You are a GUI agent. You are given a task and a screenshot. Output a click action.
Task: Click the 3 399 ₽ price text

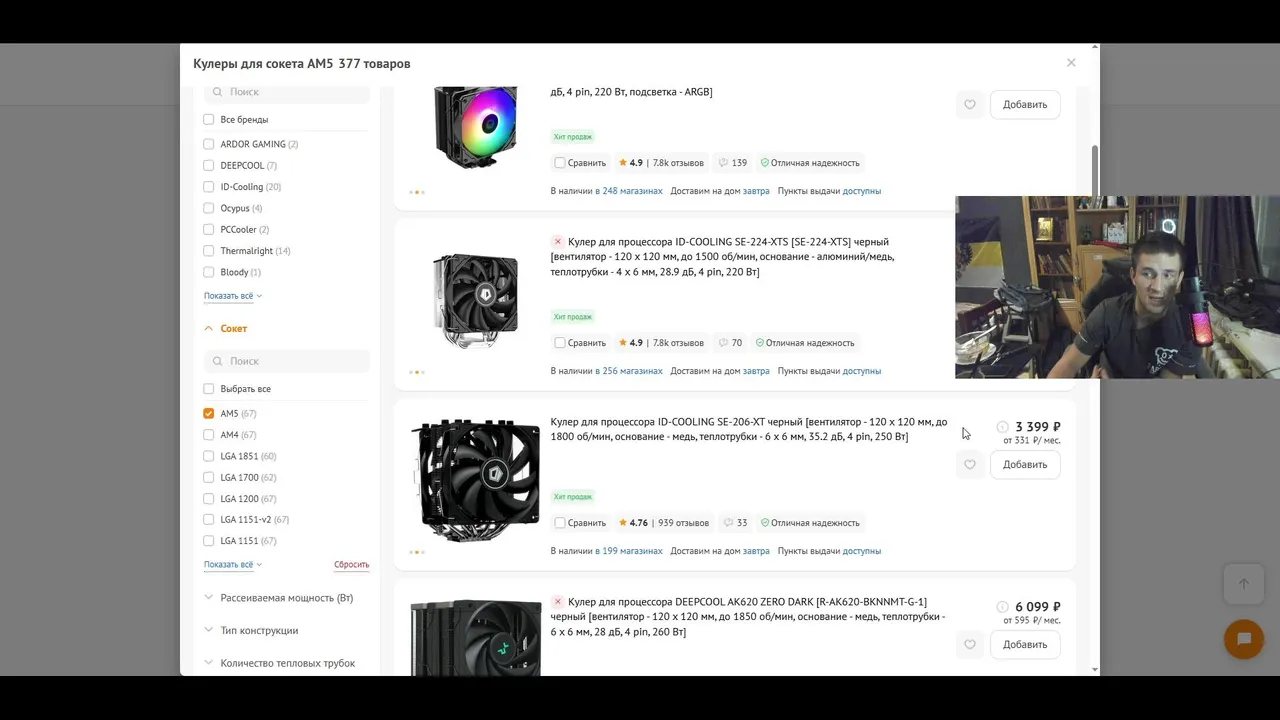1038,427
